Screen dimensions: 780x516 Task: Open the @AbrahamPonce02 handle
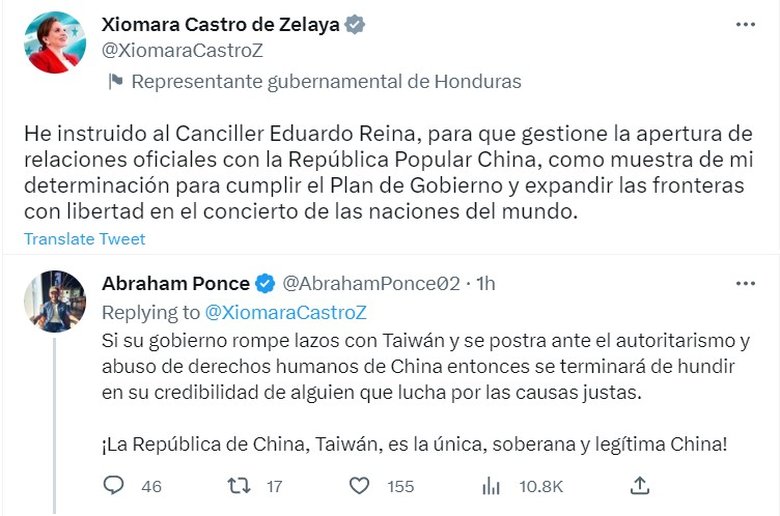tap(371, 284)
